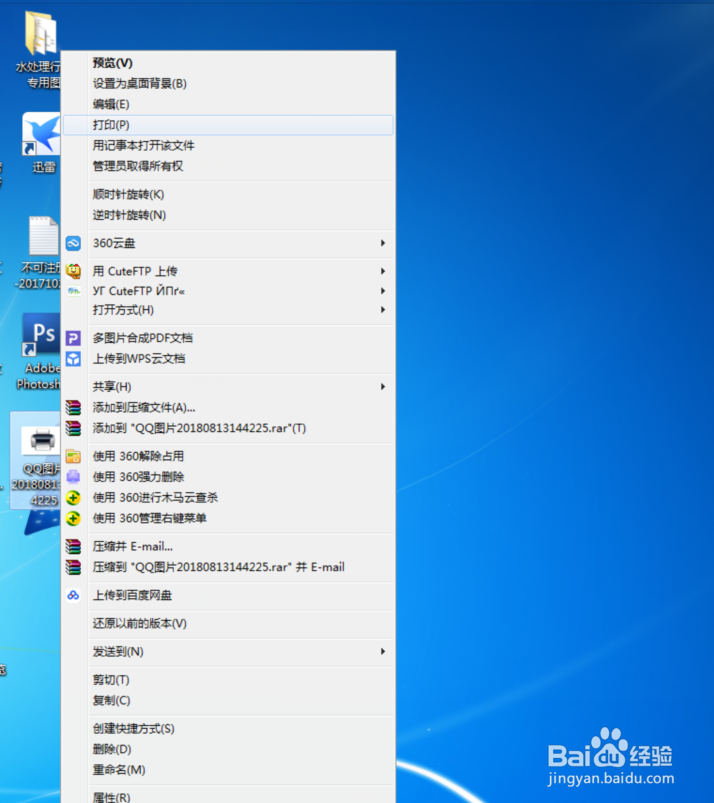Choose 用记事本打开该文件
Image resolution: width=714 pixels, height=803 pixels.
[x=228, y=145]
